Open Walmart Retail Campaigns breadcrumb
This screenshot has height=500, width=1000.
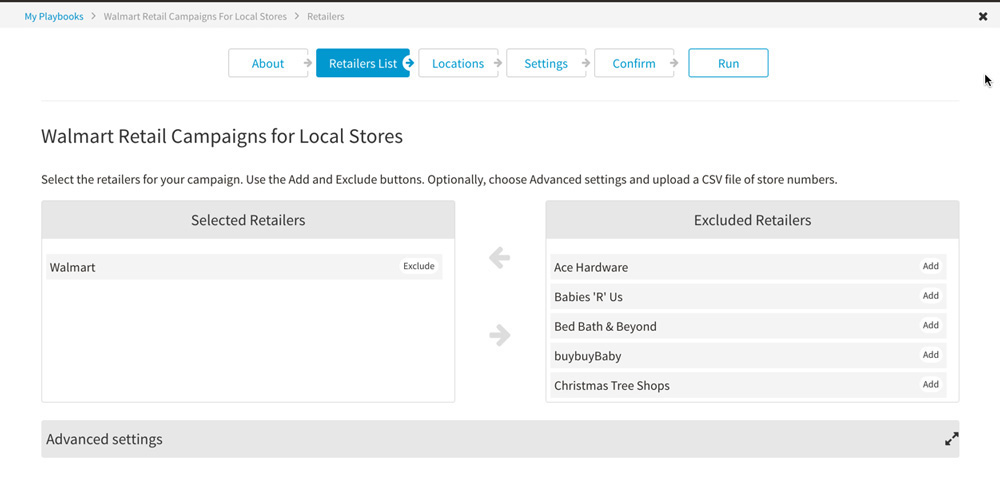pos(195,17)
